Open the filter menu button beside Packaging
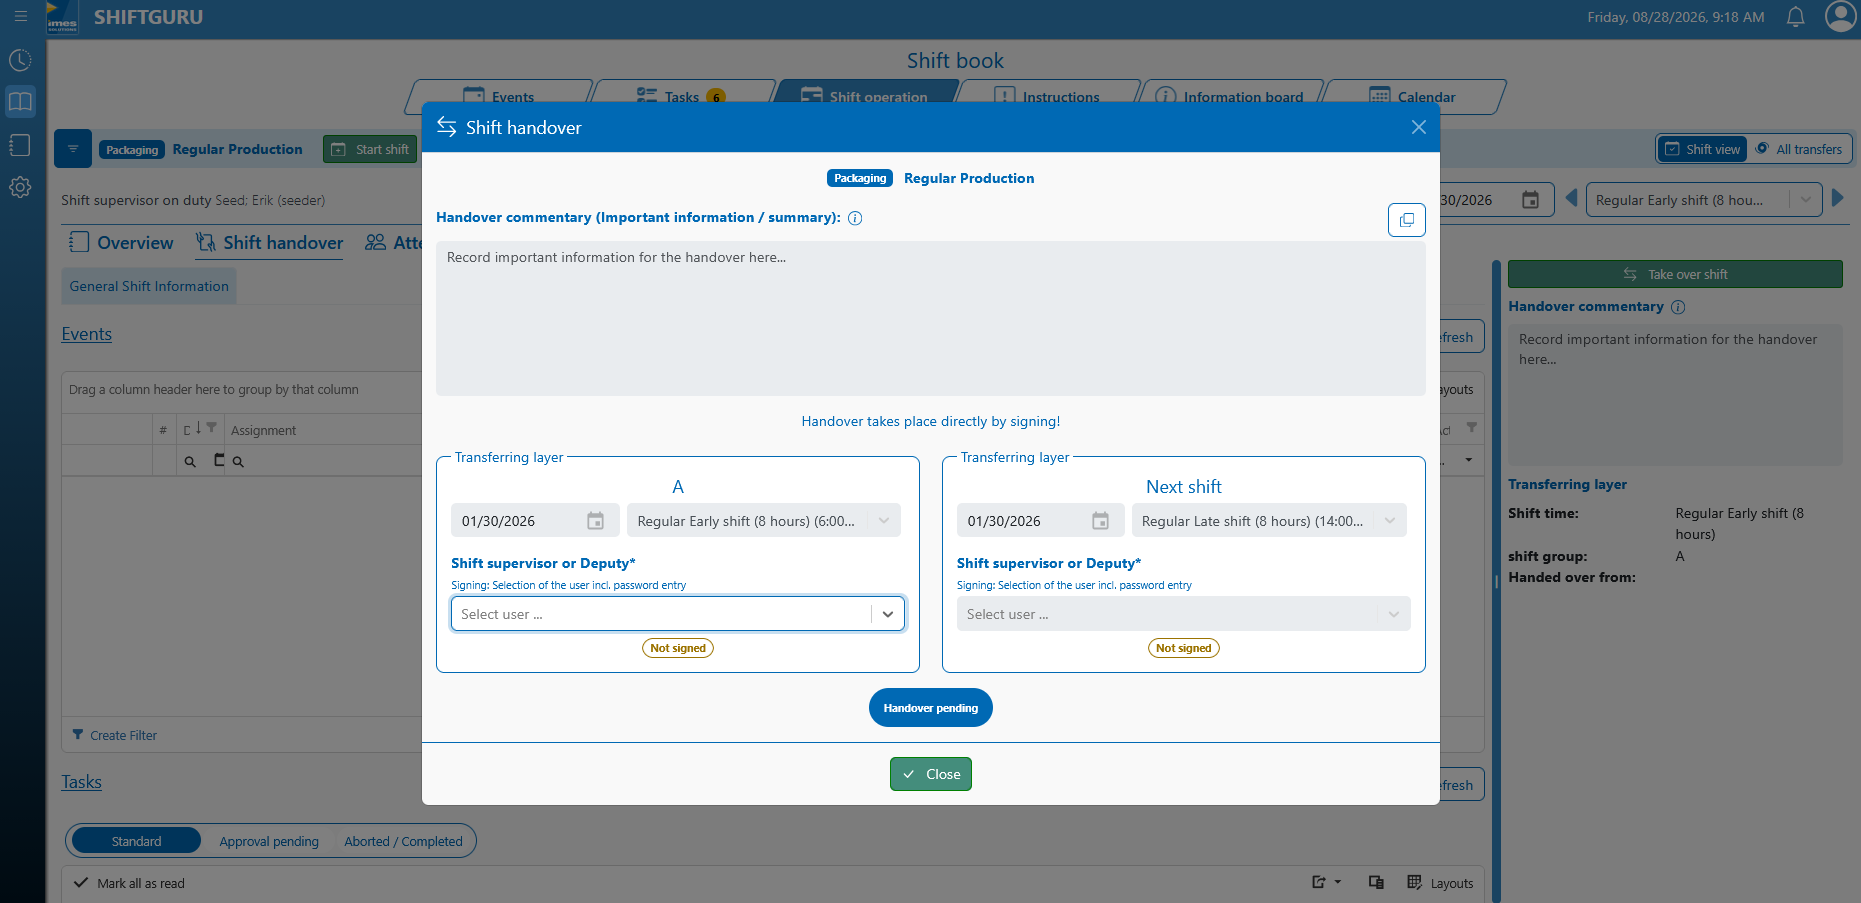This screenshot has width=1861, height=903. [x=73, y=149]
